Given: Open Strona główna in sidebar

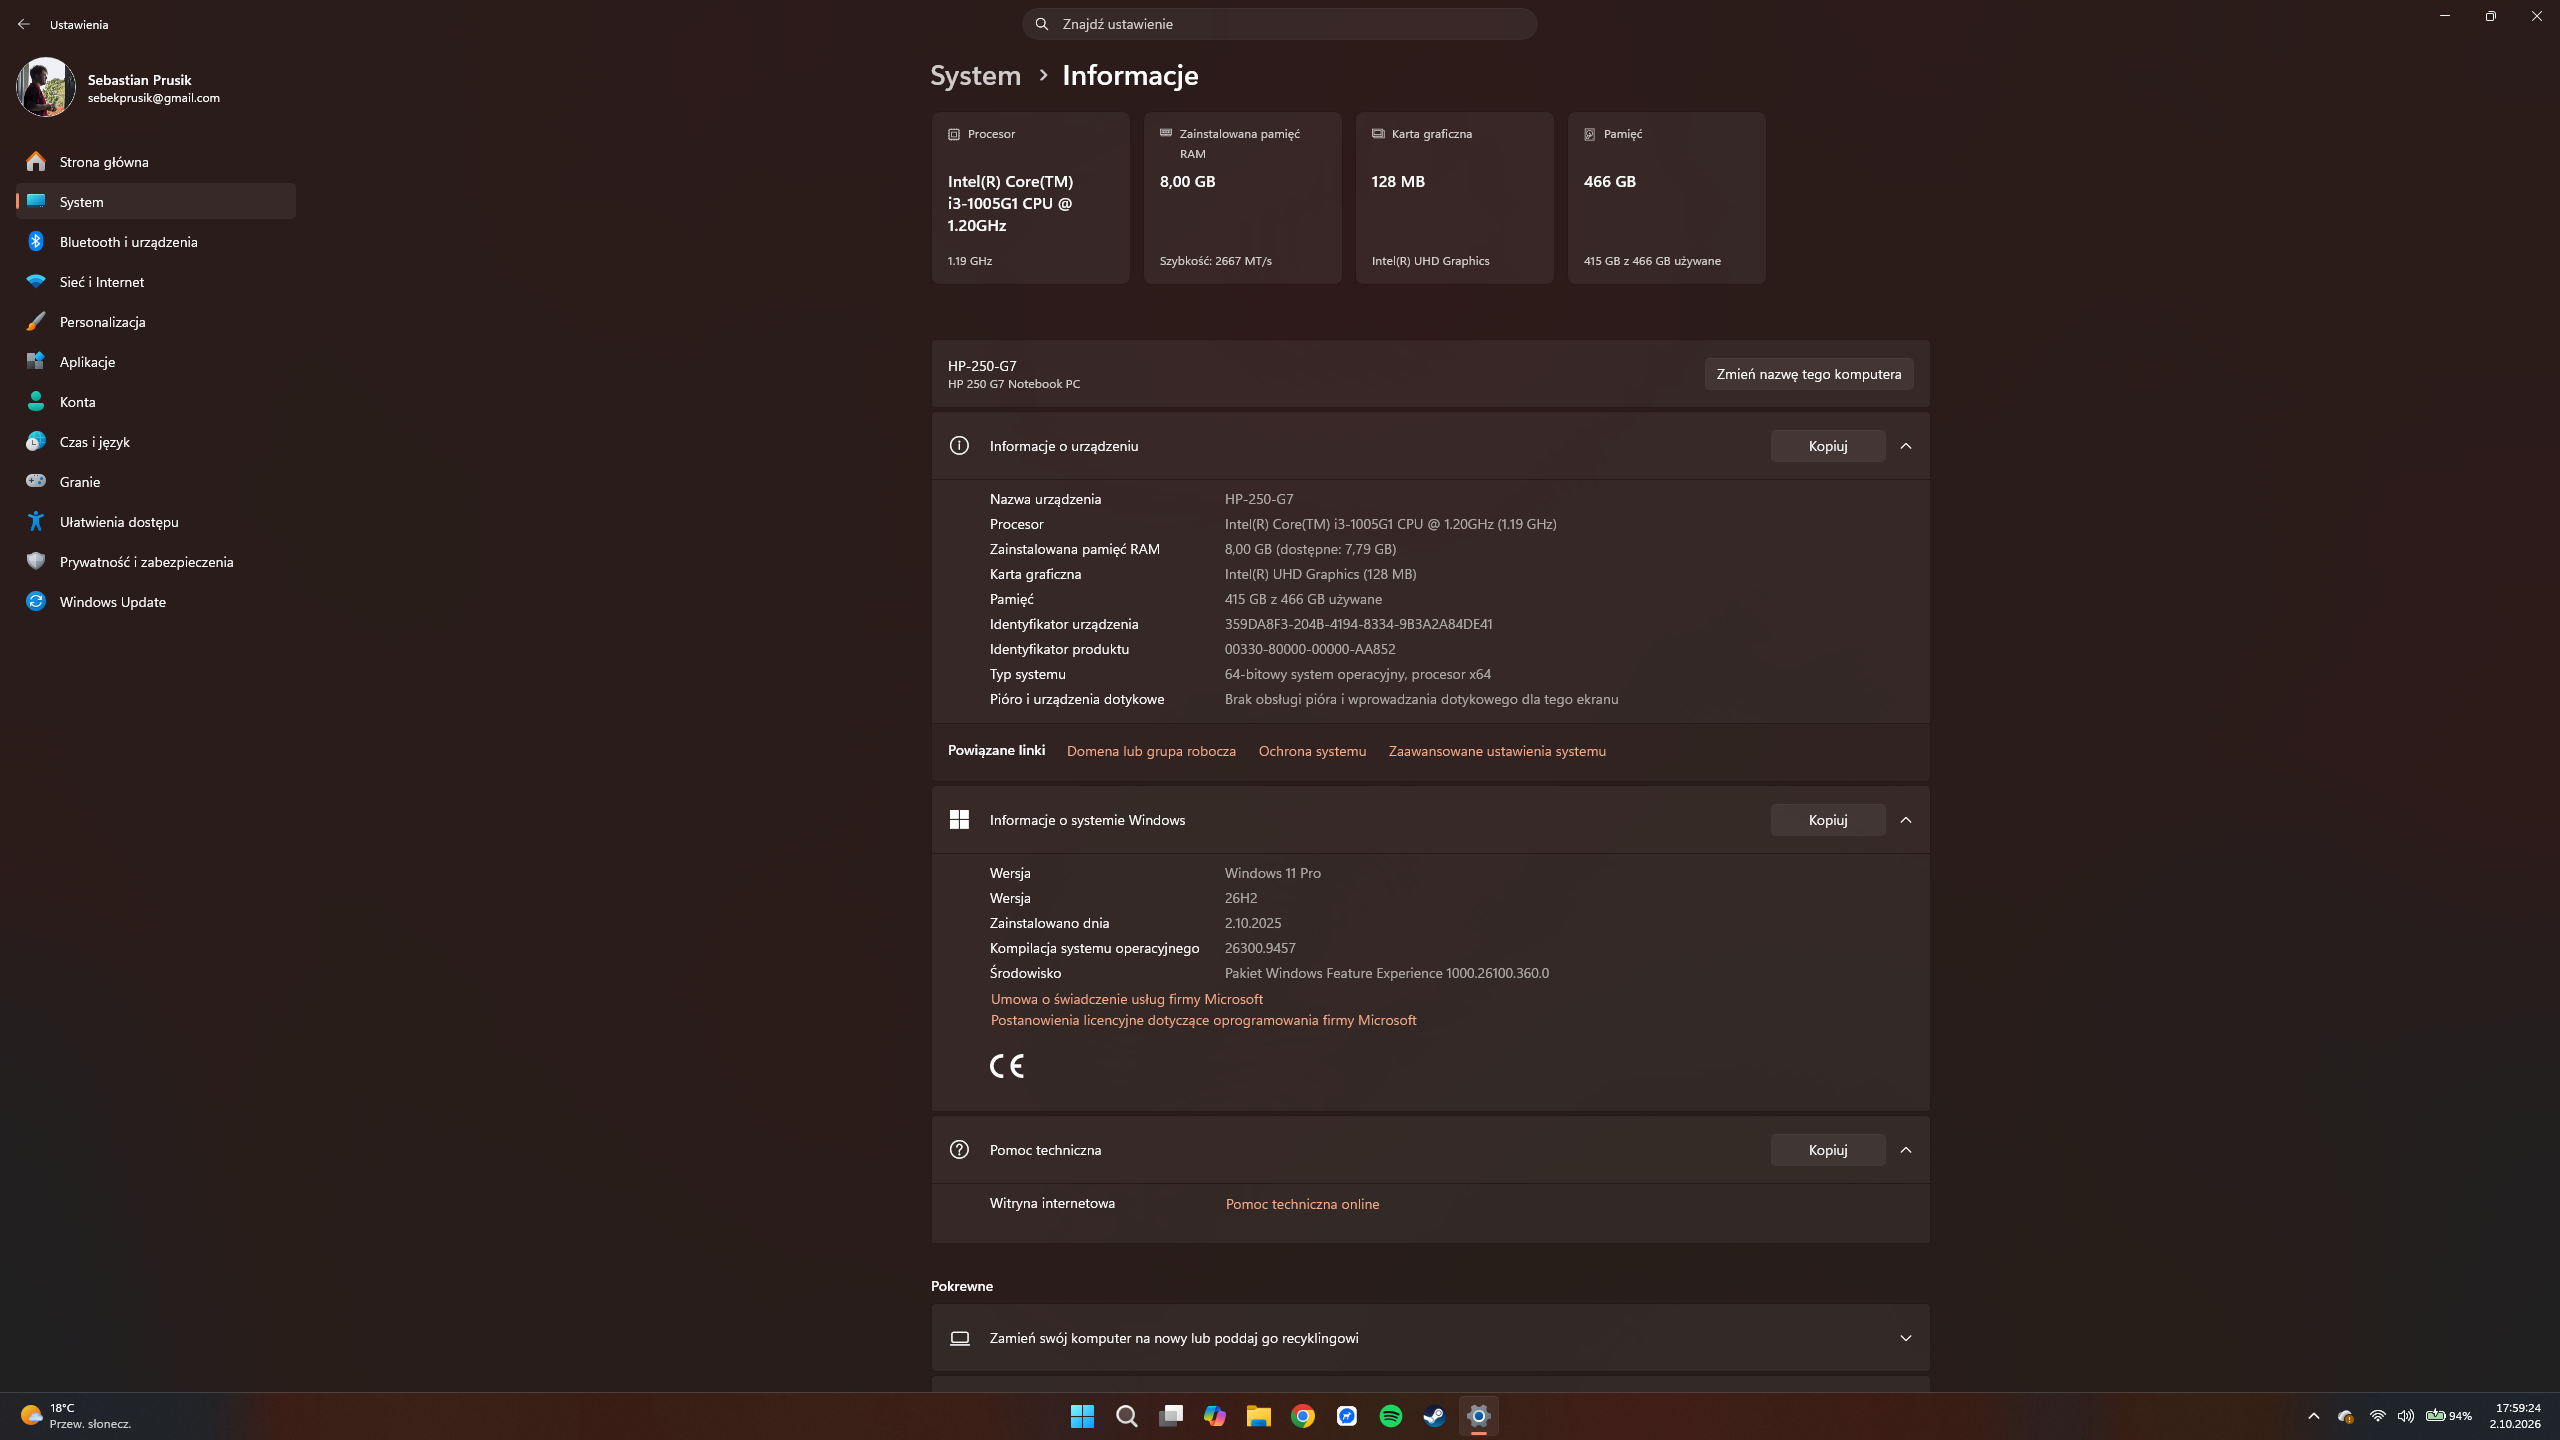Looking at the screenshot, I should (x=156, y=162).
